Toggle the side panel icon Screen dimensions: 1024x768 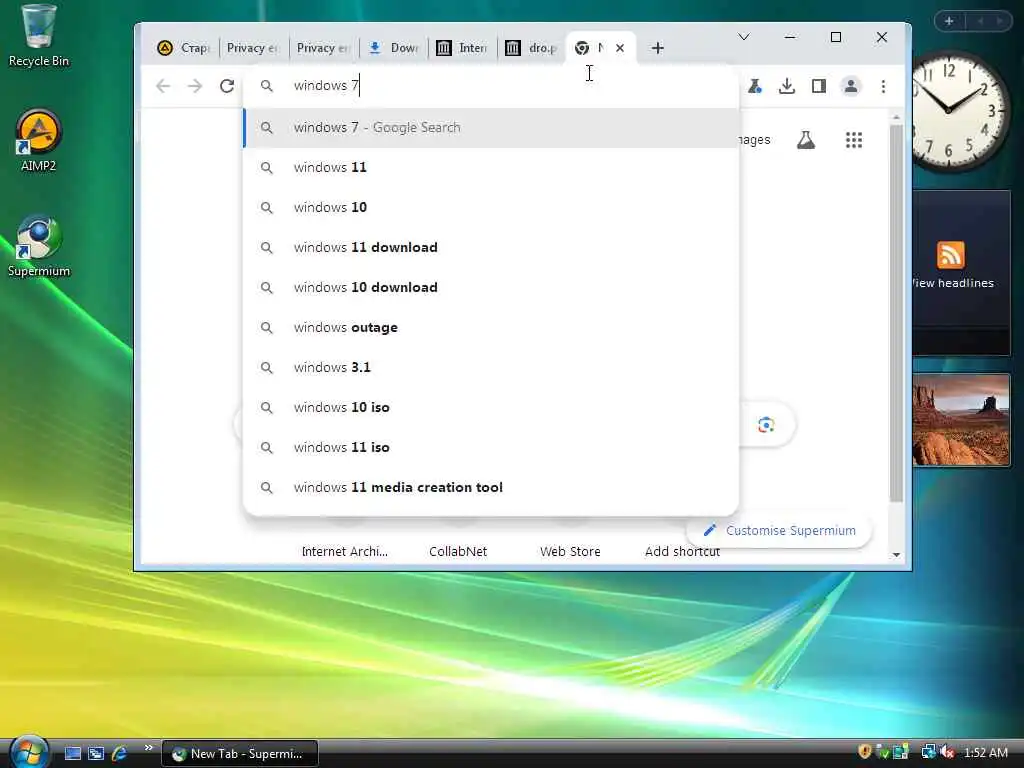[819, 86]
